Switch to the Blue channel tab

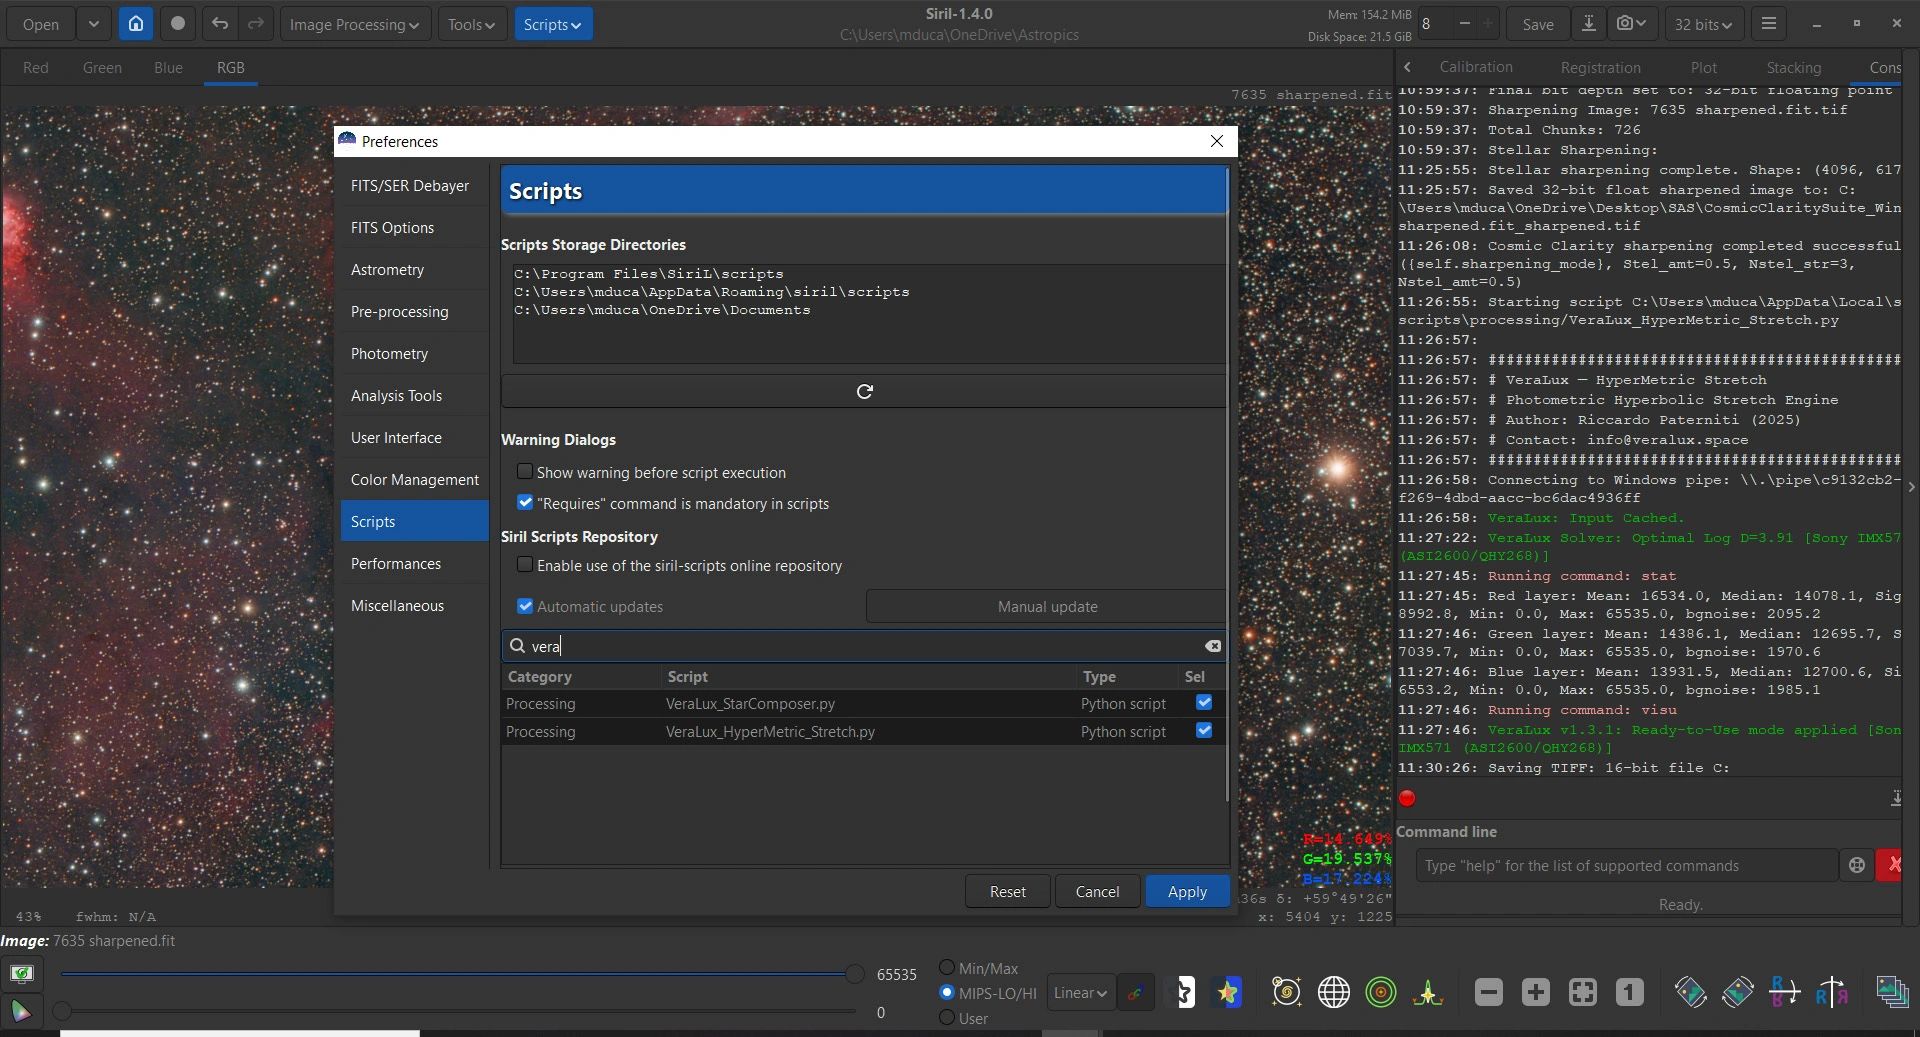tap(168, 68)
